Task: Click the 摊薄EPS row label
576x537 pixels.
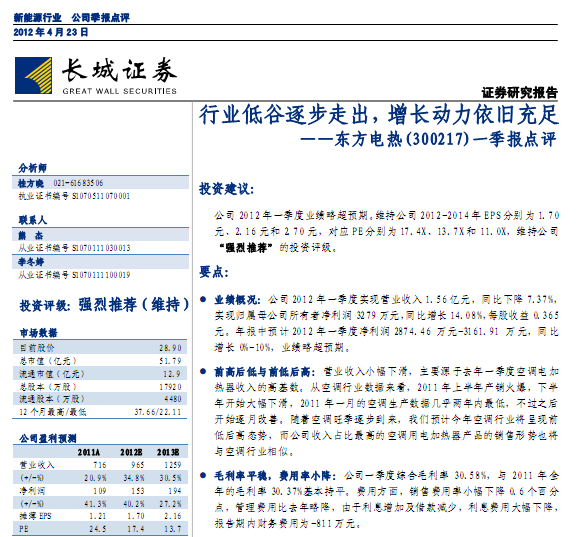Action: click(35, 516)
